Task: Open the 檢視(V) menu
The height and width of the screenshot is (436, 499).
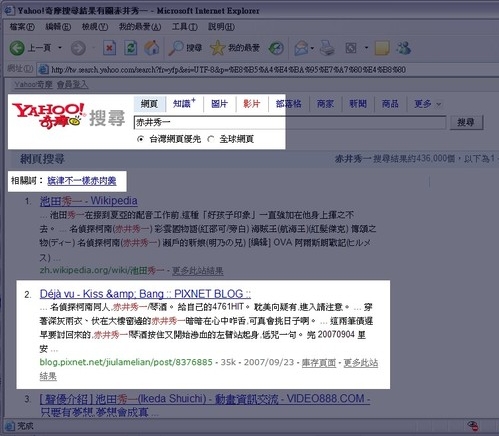Action: pyautogui.click(x=95, y=27)
